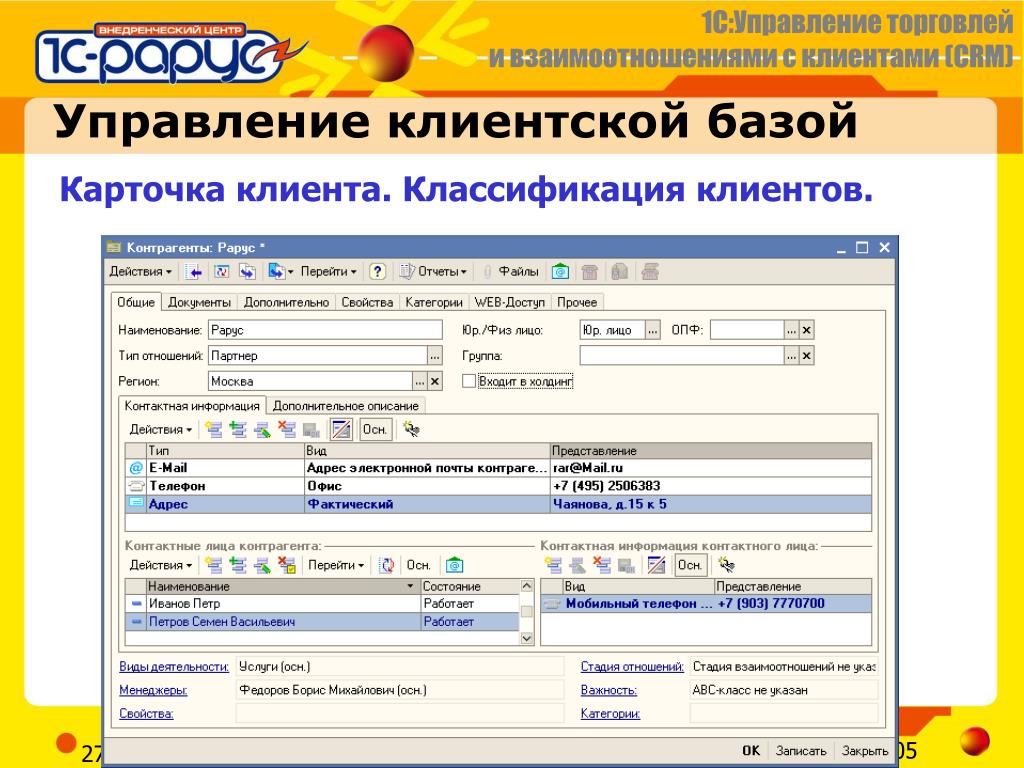Clear the Регион field with X button
This screenshot has height=768, width=1024.
[x=435, y=381]
